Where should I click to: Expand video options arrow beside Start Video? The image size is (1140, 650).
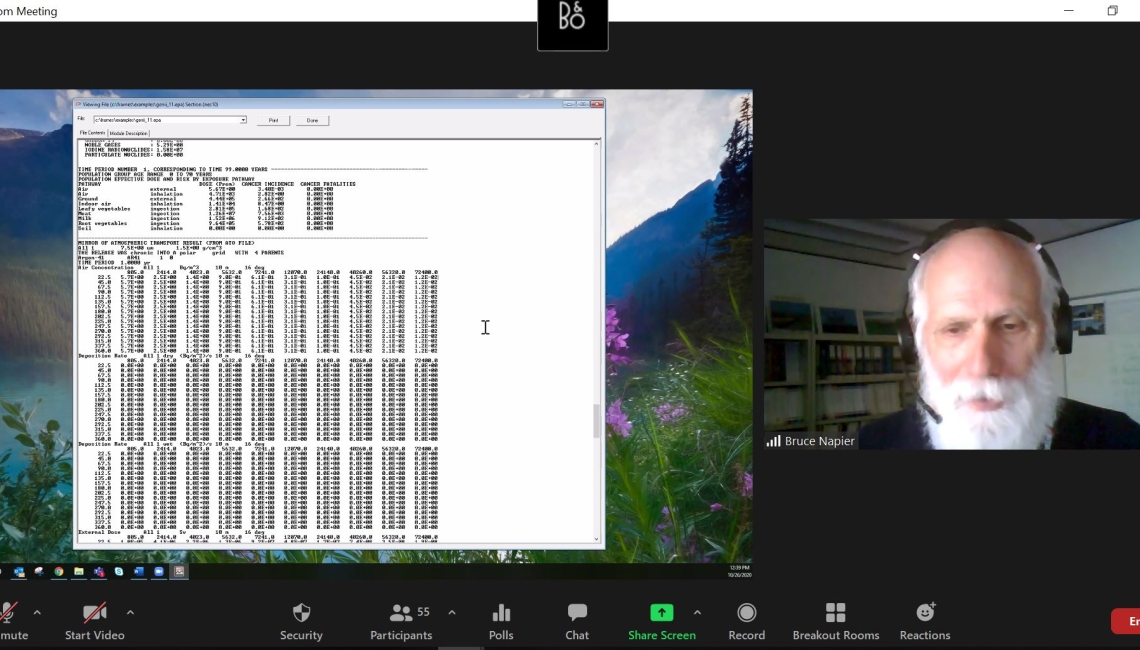pyautogui.click(x=130, y=612)
